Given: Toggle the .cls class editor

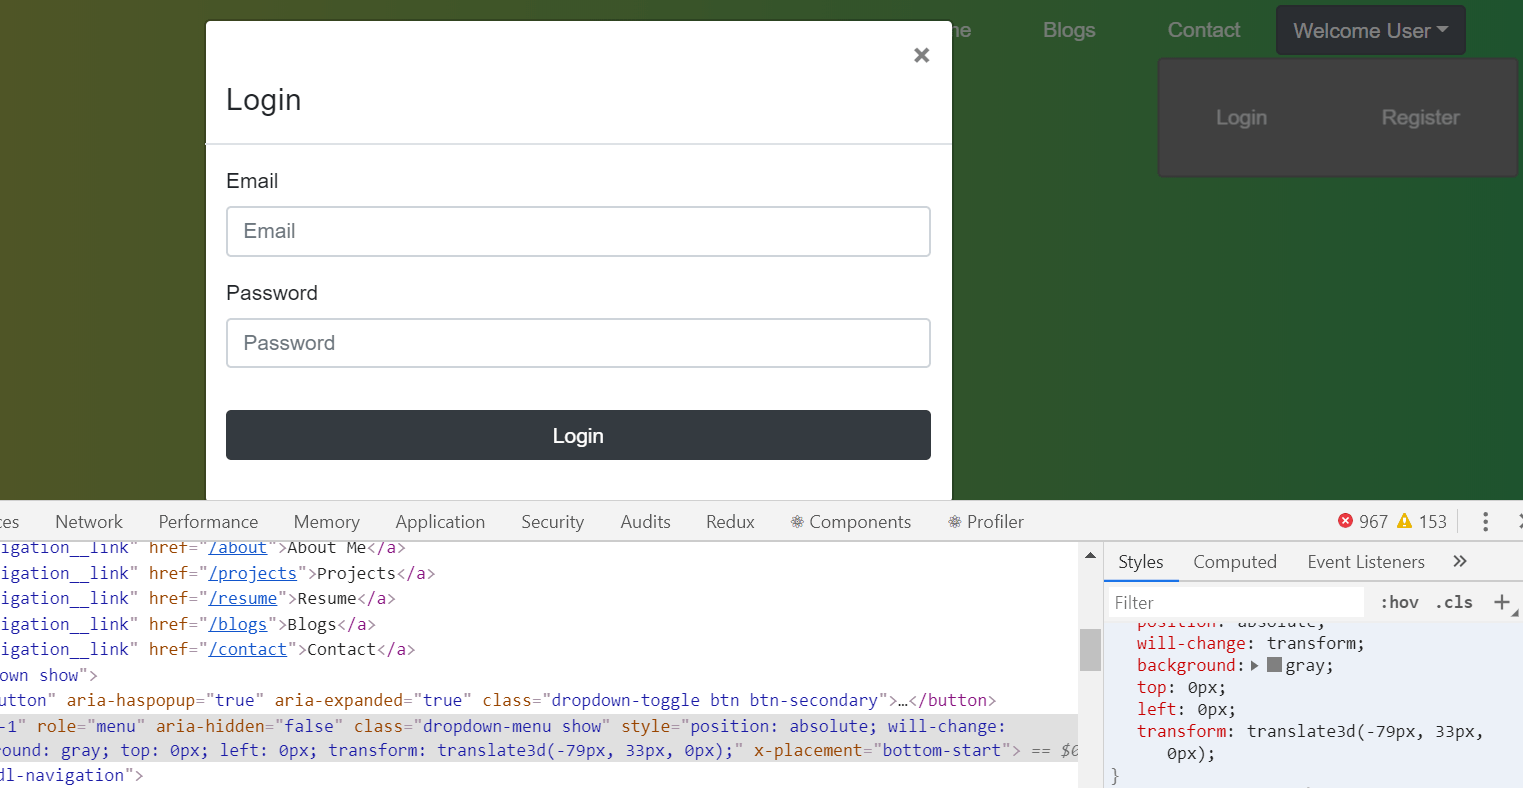Looking at the screenshot, I should click(x=1453, y=601).
